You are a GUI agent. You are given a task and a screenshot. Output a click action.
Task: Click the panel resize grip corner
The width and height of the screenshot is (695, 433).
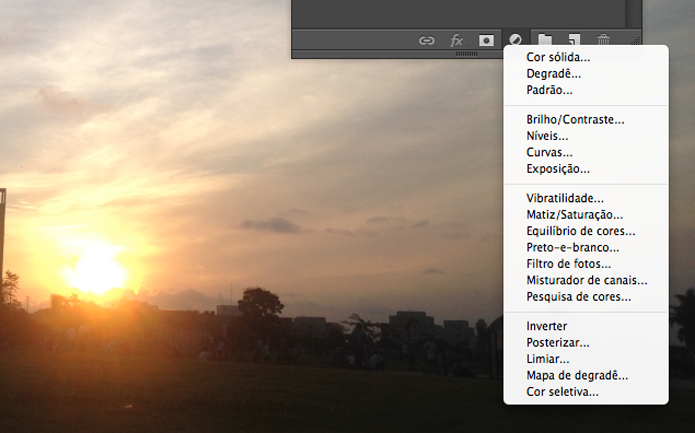[635, 41]
